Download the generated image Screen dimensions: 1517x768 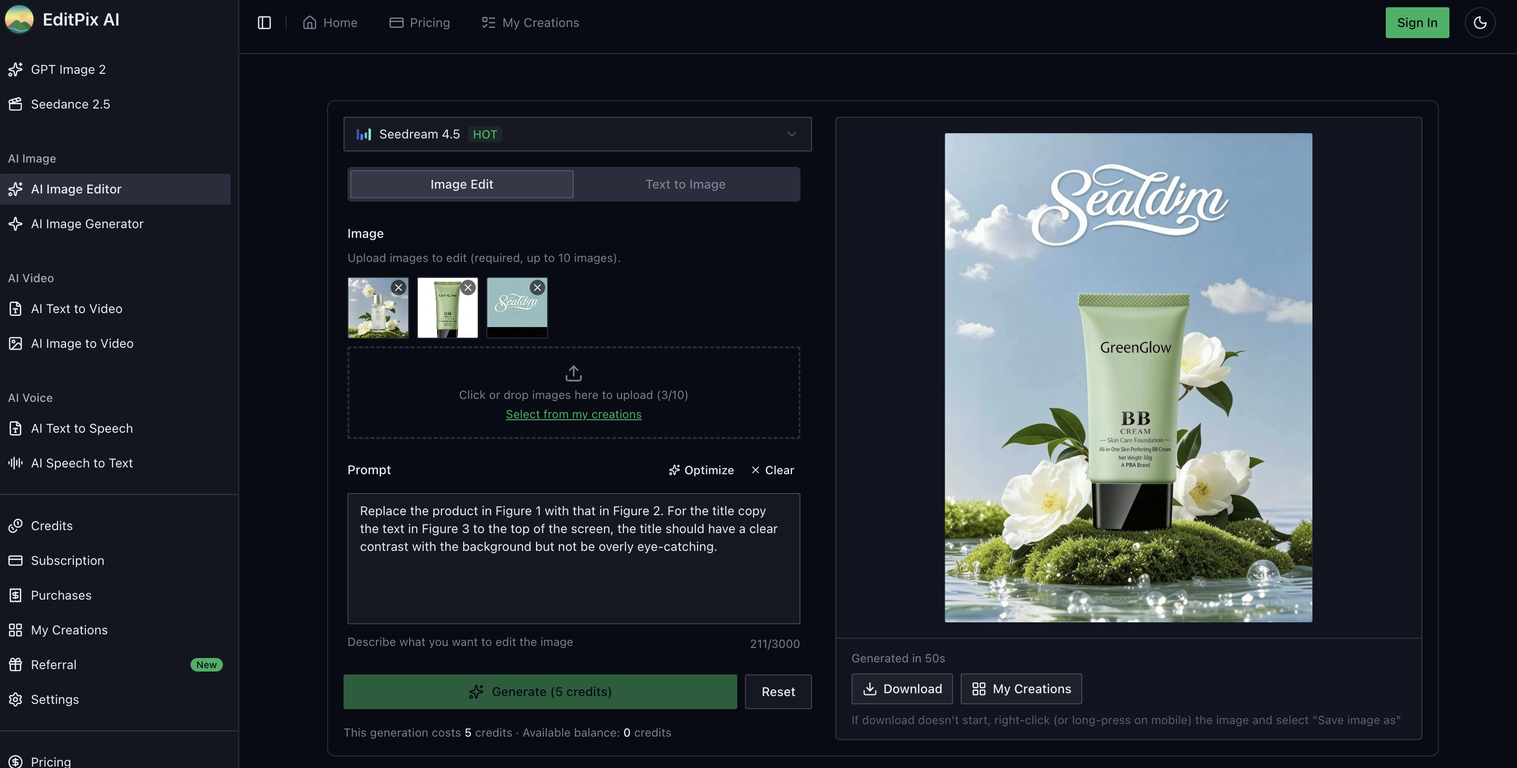coord(902,689)
